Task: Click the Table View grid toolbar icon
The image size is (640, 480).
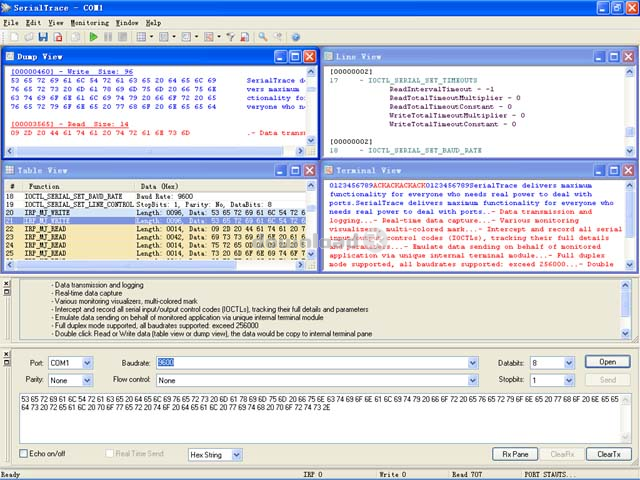Action: point(141,37)
